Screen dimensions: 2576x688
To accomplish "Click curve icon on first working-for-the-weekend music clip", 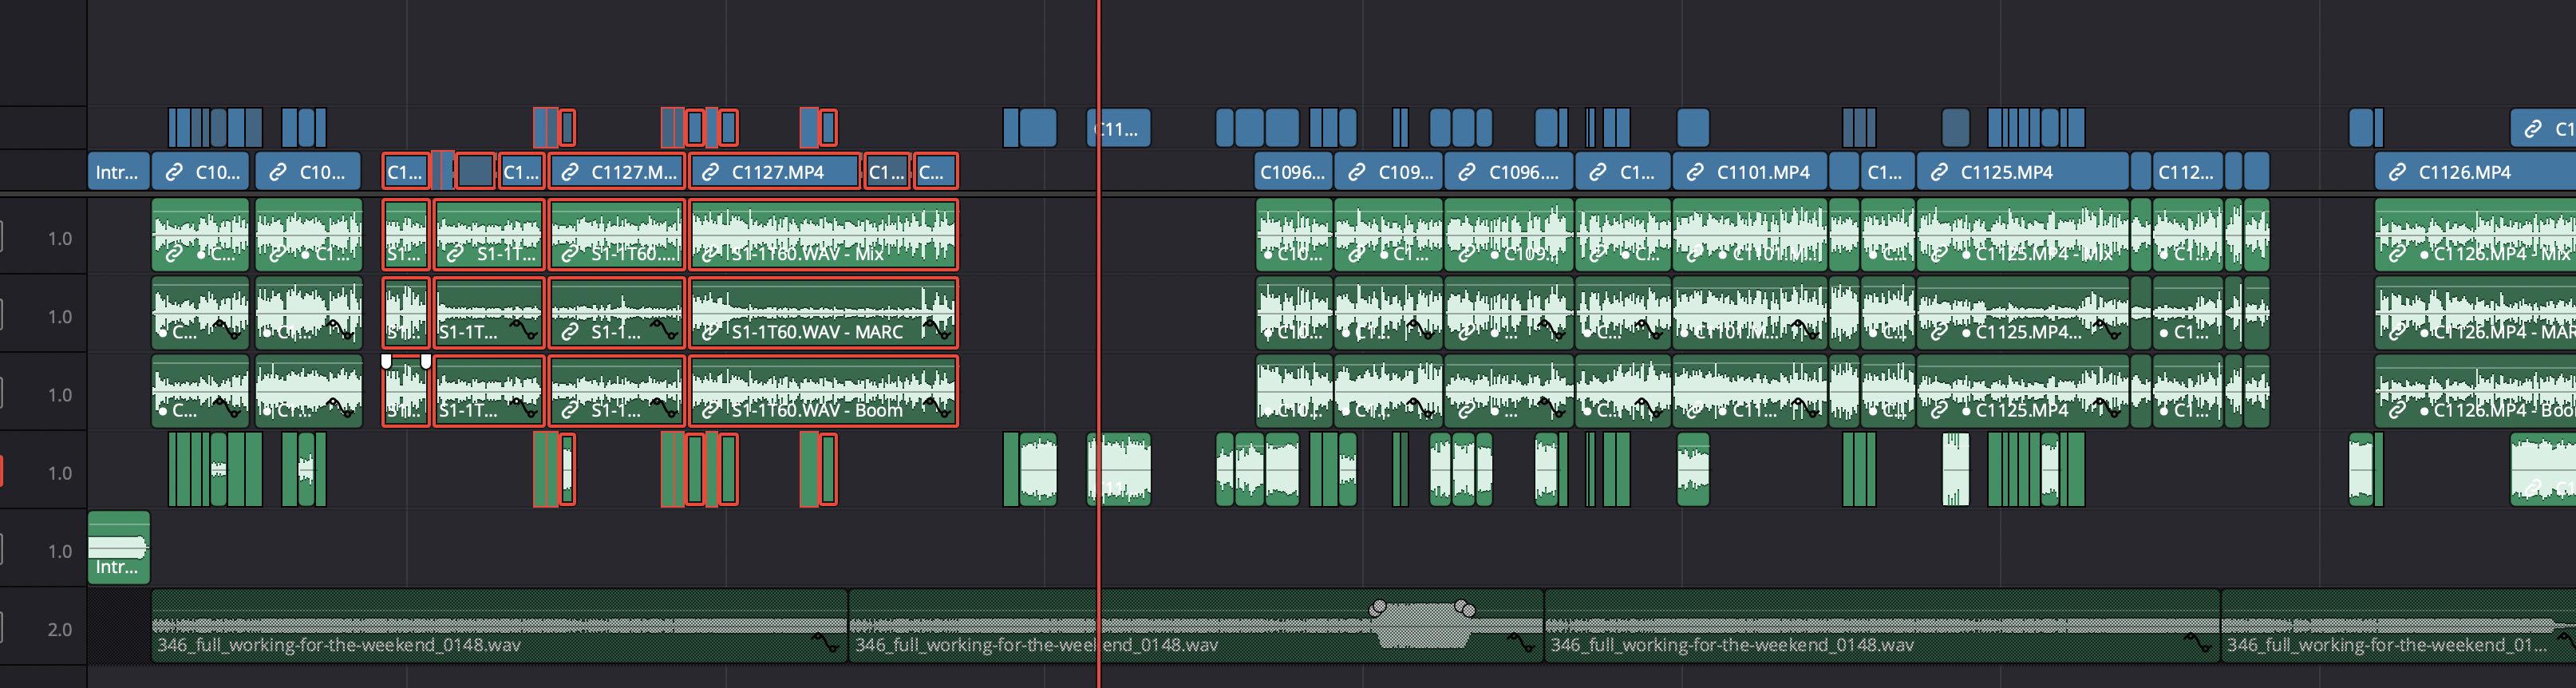I will [x=826, y=642].
